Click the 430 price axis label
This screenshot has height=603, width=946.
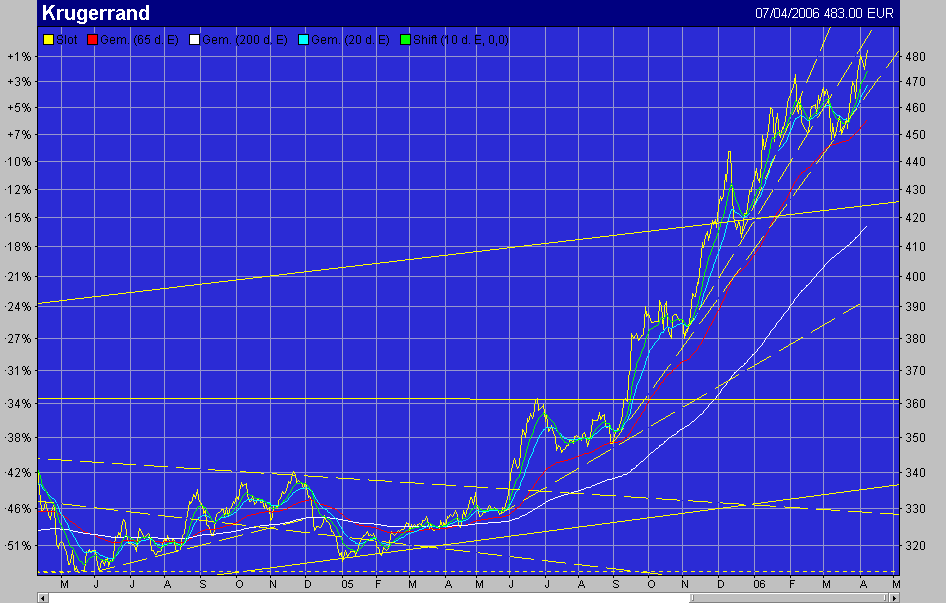tap(915, 190)
